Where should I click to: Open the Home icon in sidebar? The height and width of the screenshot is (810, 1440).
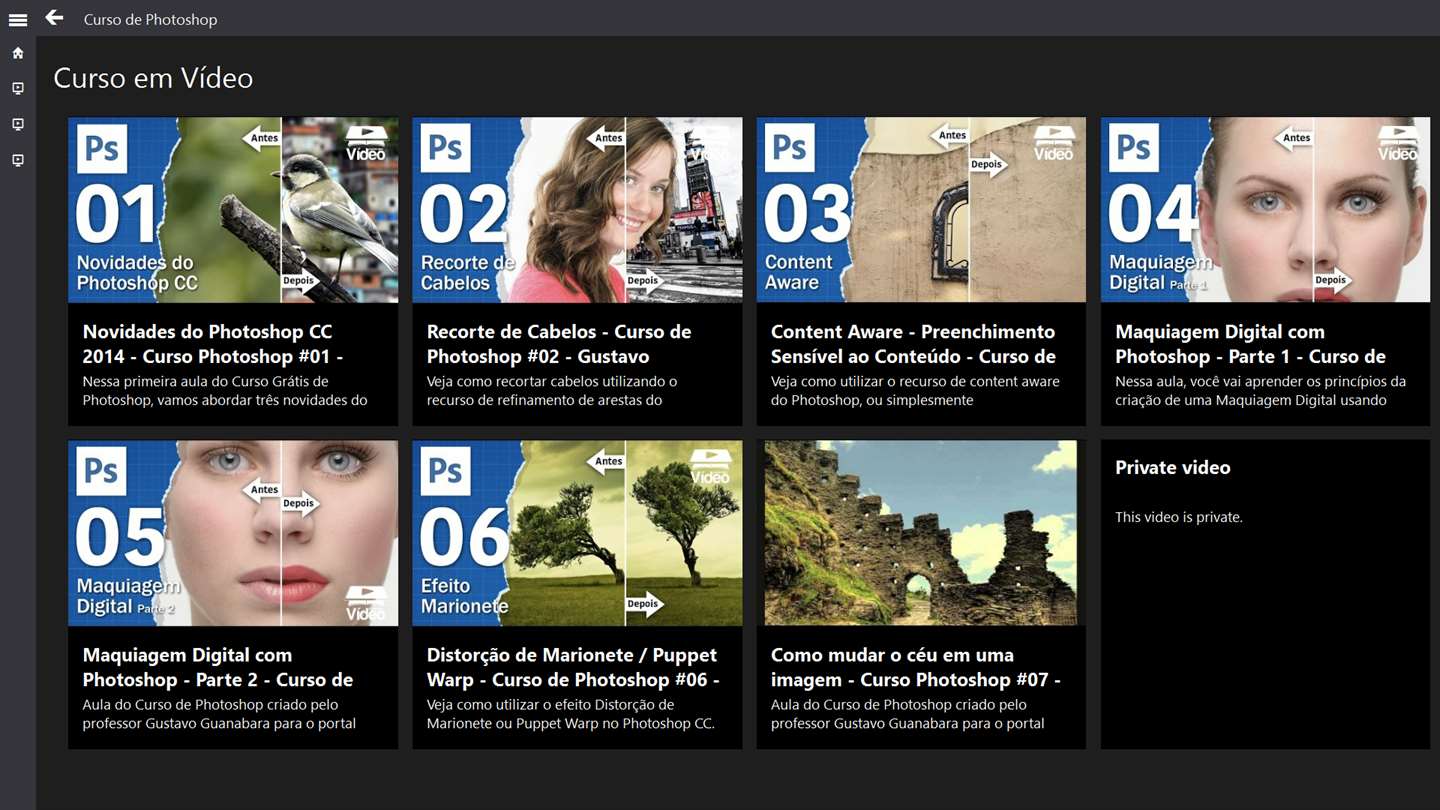pos(18,53)
